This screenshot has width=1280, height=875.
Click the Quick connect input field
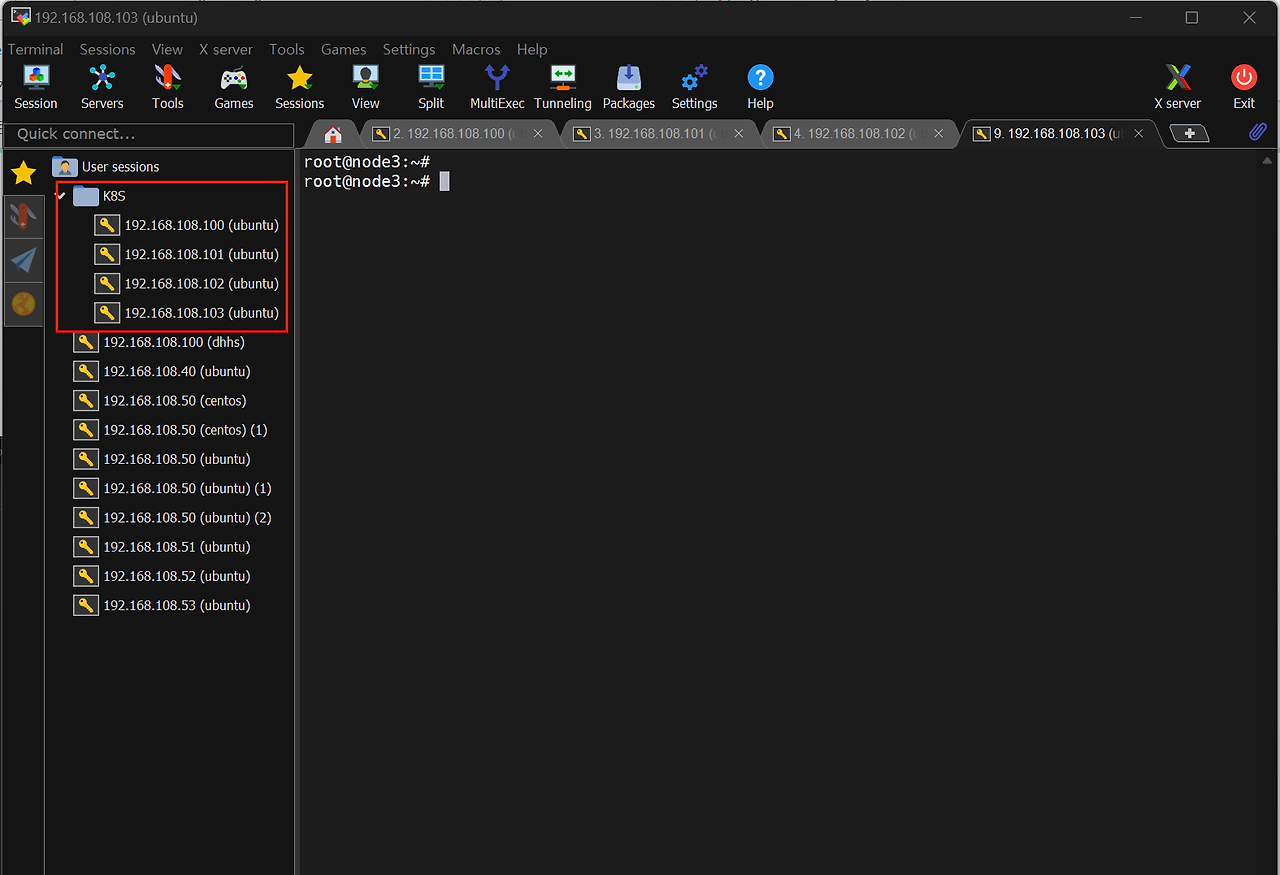coord(150,134)
